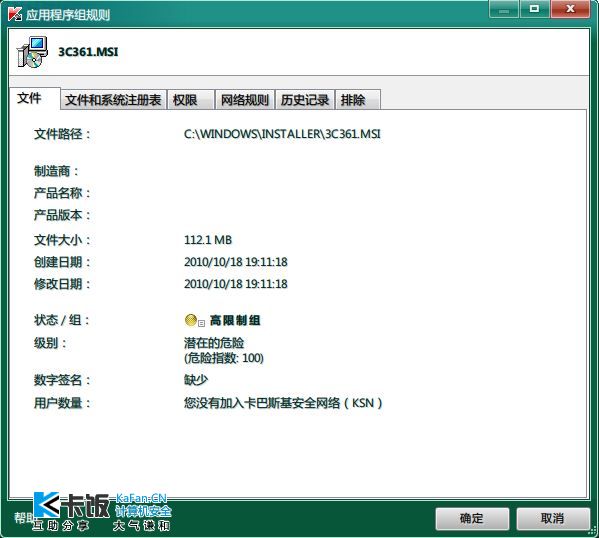Click the 文件大小 label
This screenshot has width=599, height=538.
[x=62, y=240]
